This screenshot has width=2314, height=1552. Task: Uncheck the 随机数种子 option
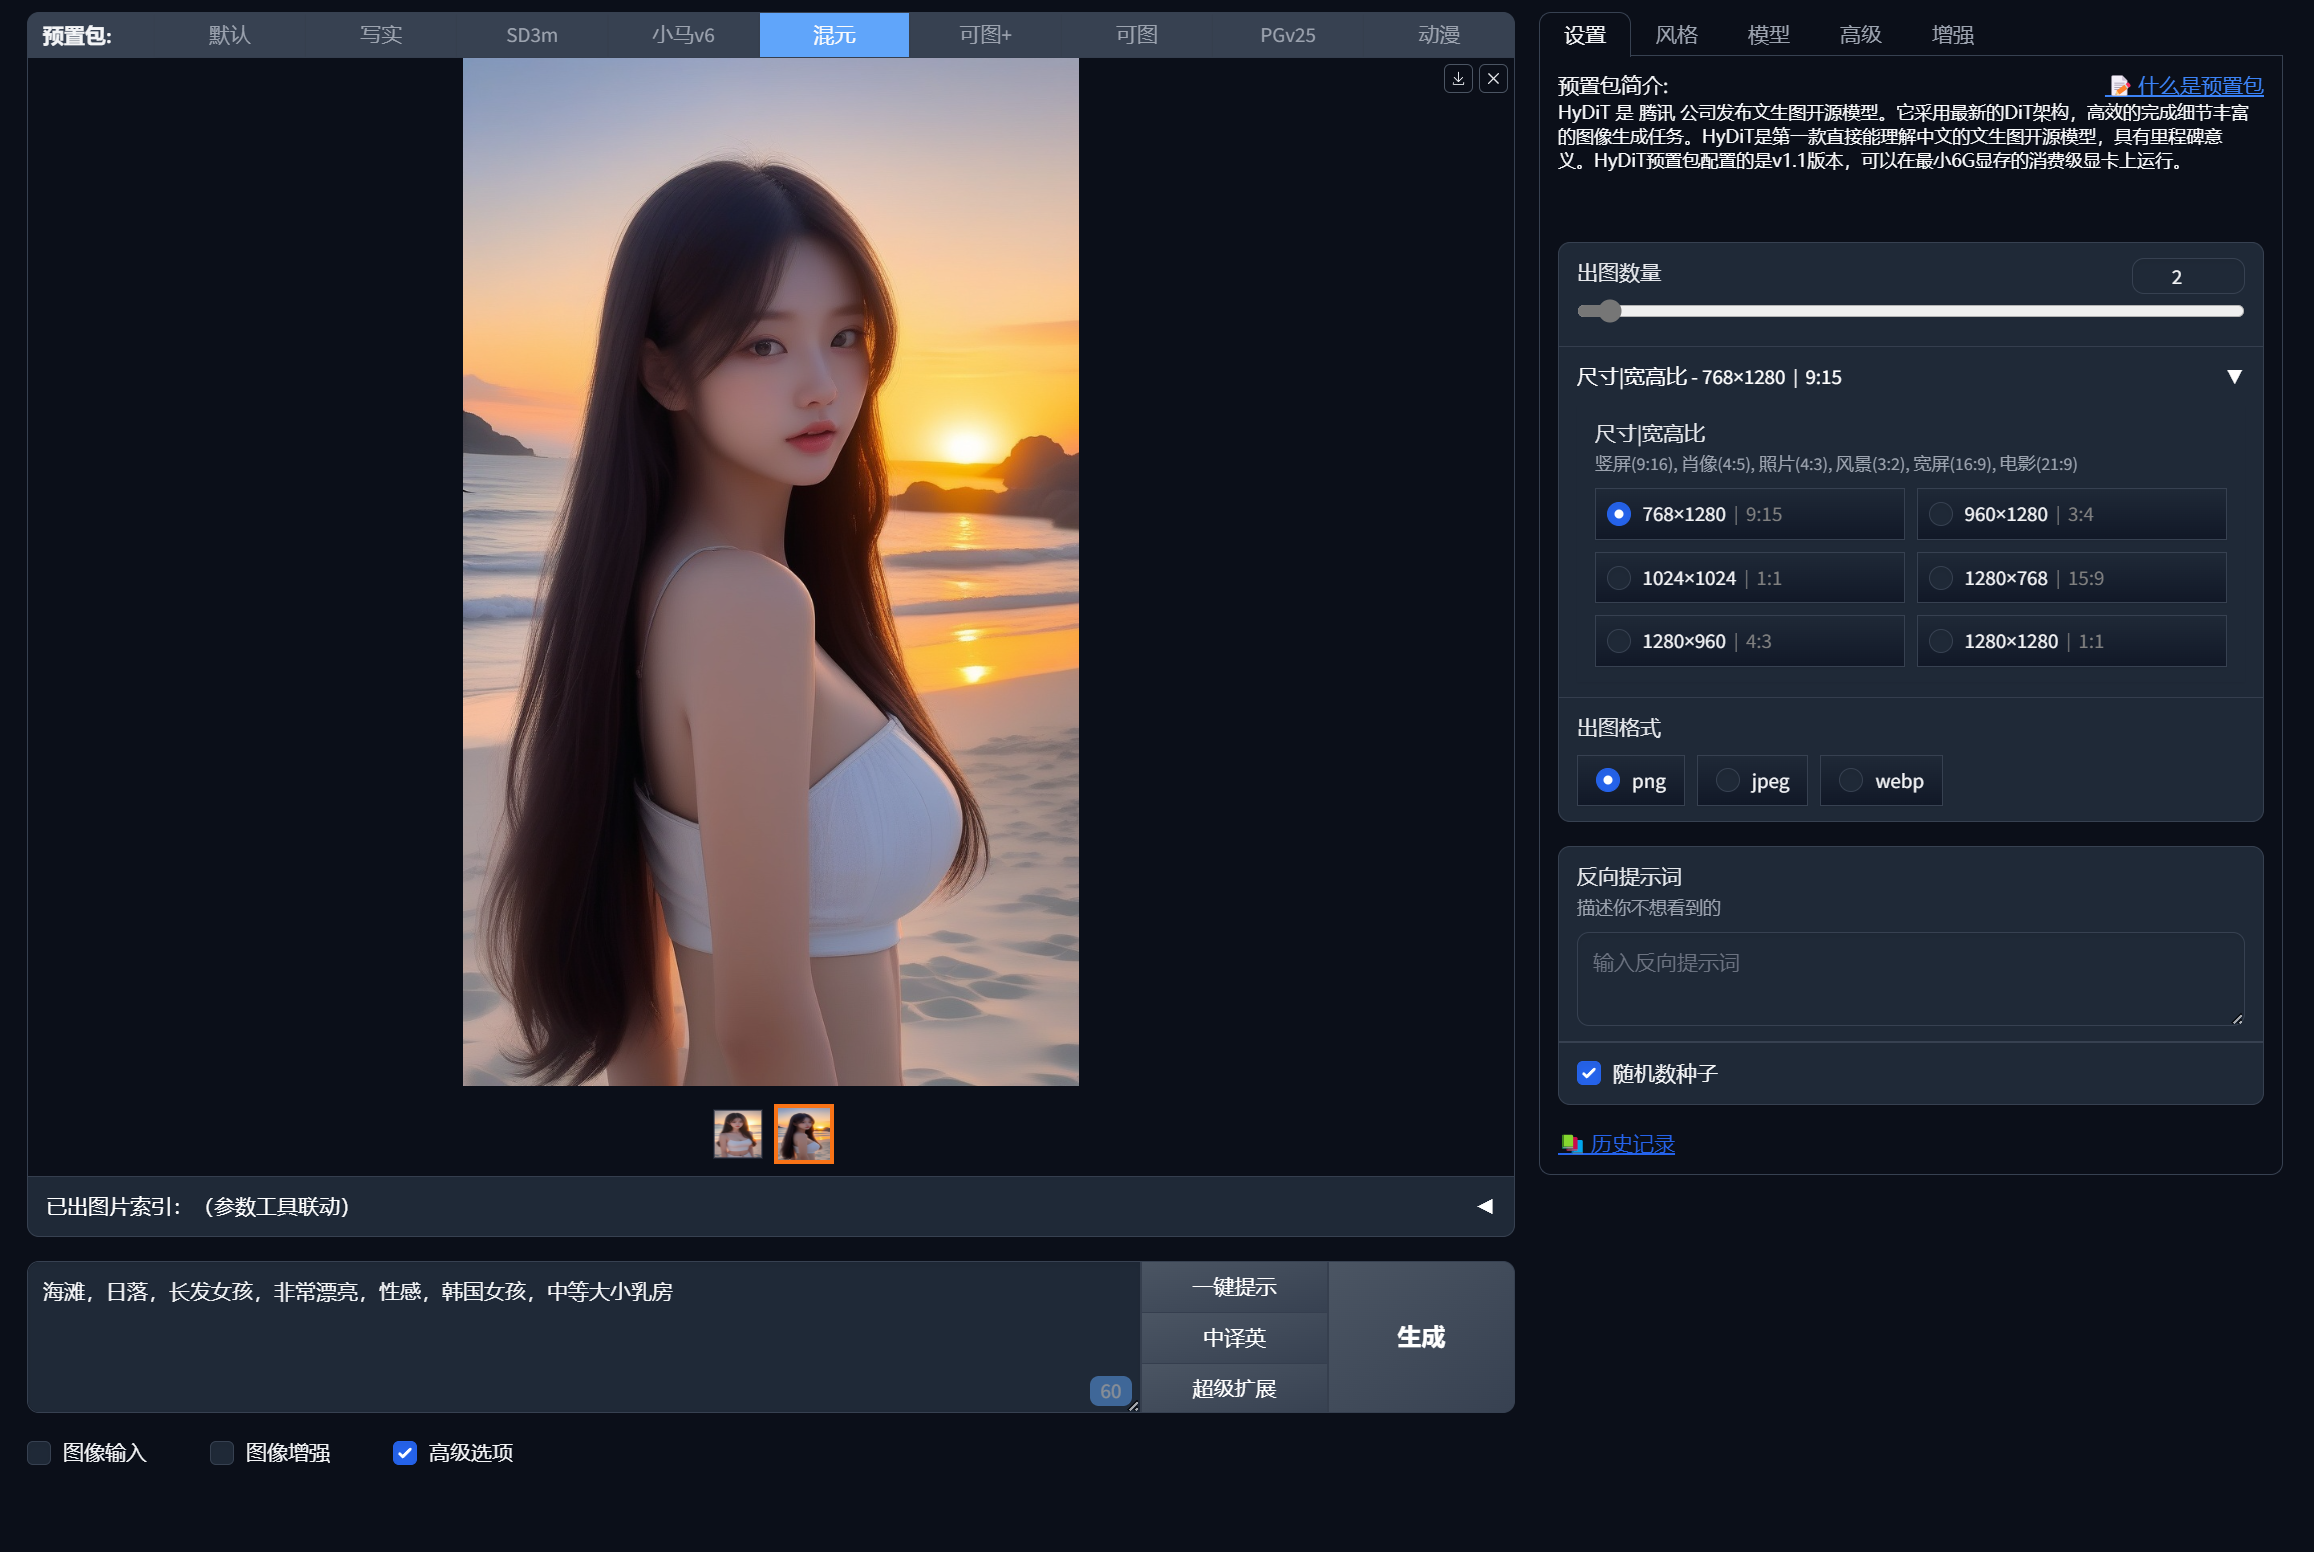click(x=1589, y=1073)
